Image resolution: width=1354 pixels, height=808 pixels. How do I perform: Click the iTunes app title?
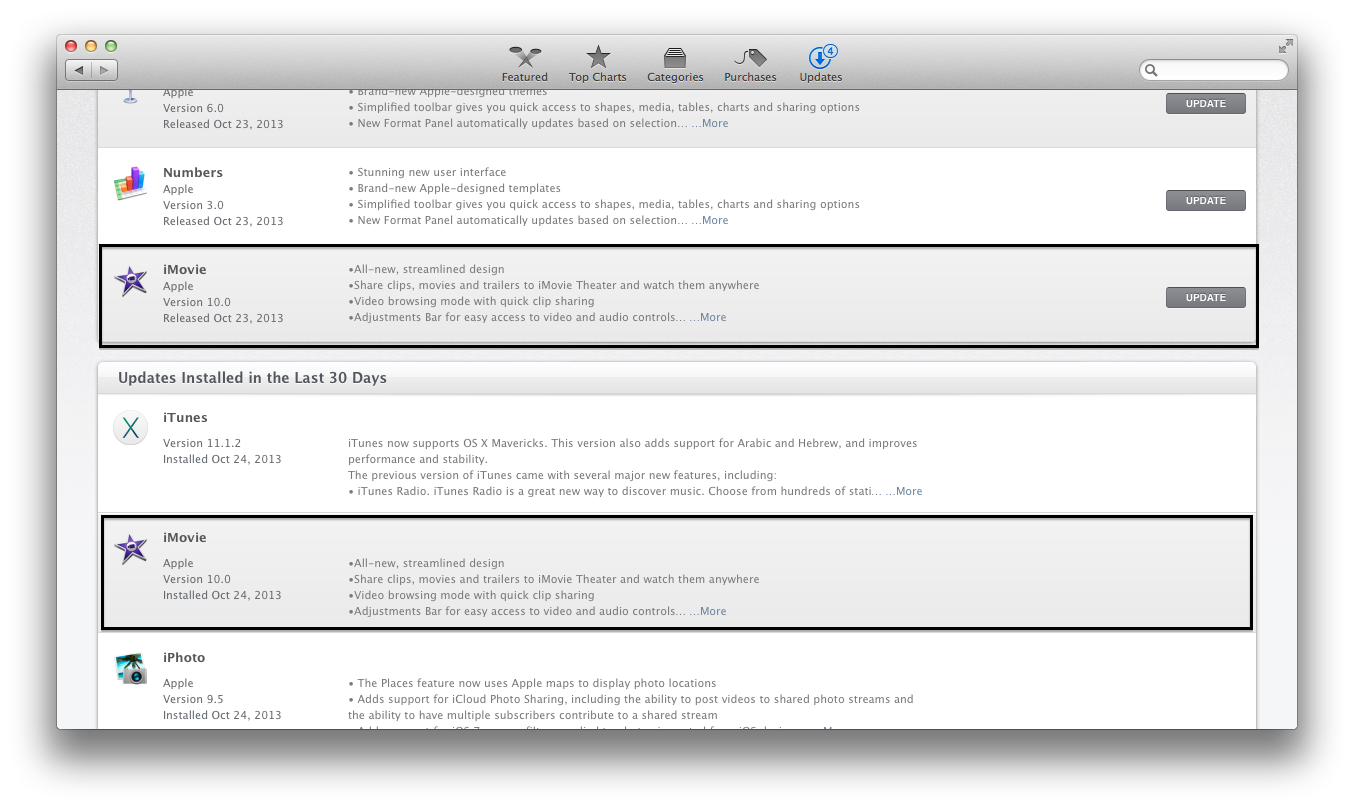tap(185, 417)
